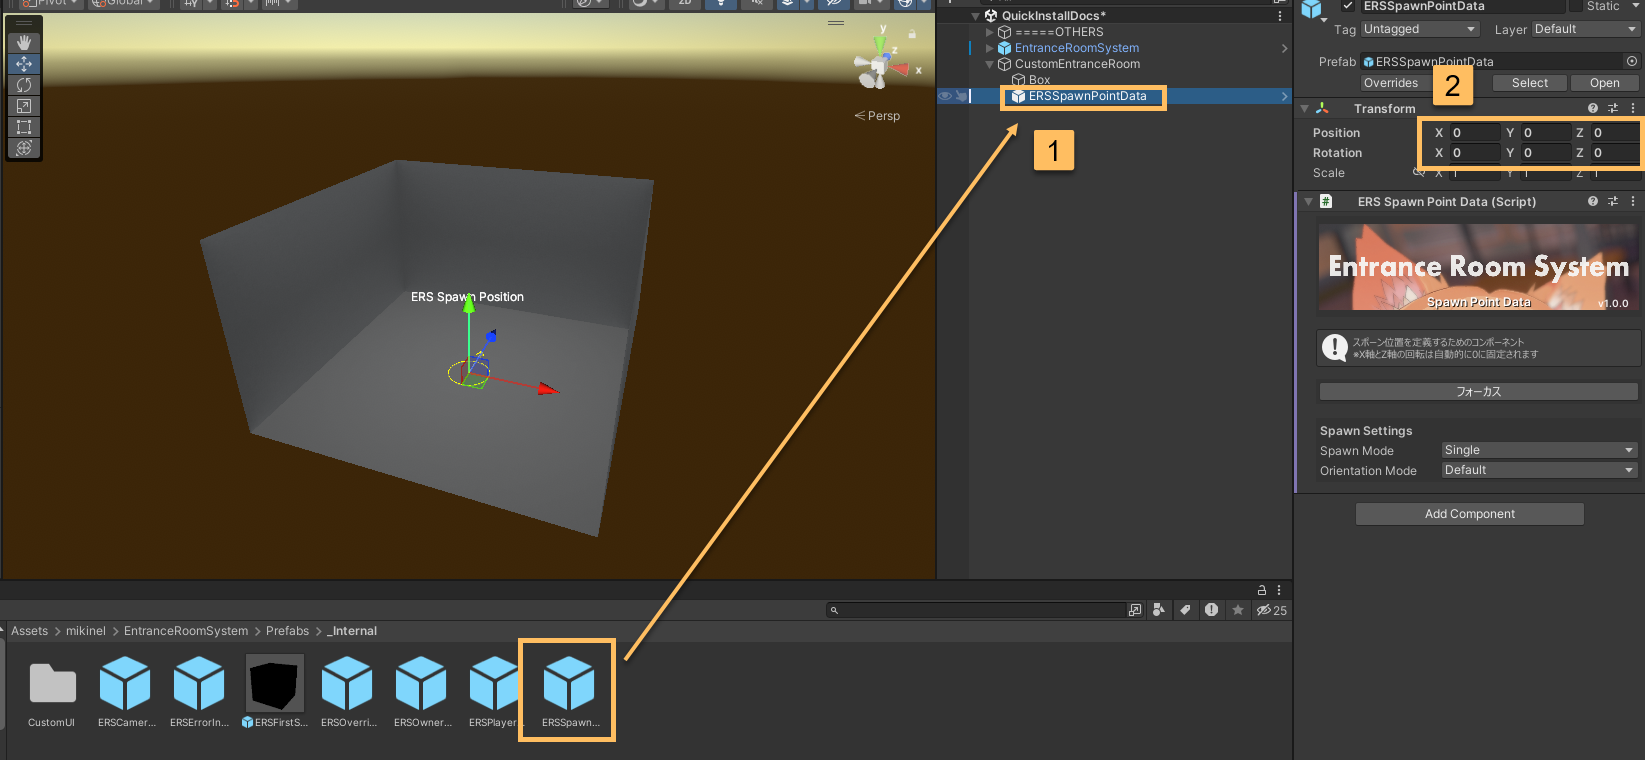This screenshot has height=760, width=1645.
Task: Activate the Rotate tool in scene toolbar
Action: pyautogui.click(x=24, y=85)
